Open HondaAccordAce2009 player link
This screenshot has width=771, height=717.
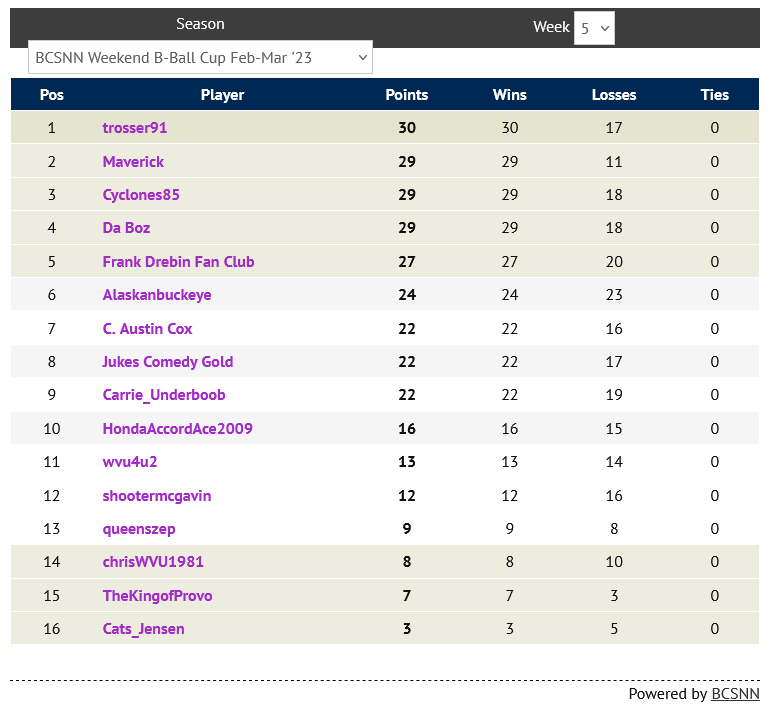click(x=177, y=429)
